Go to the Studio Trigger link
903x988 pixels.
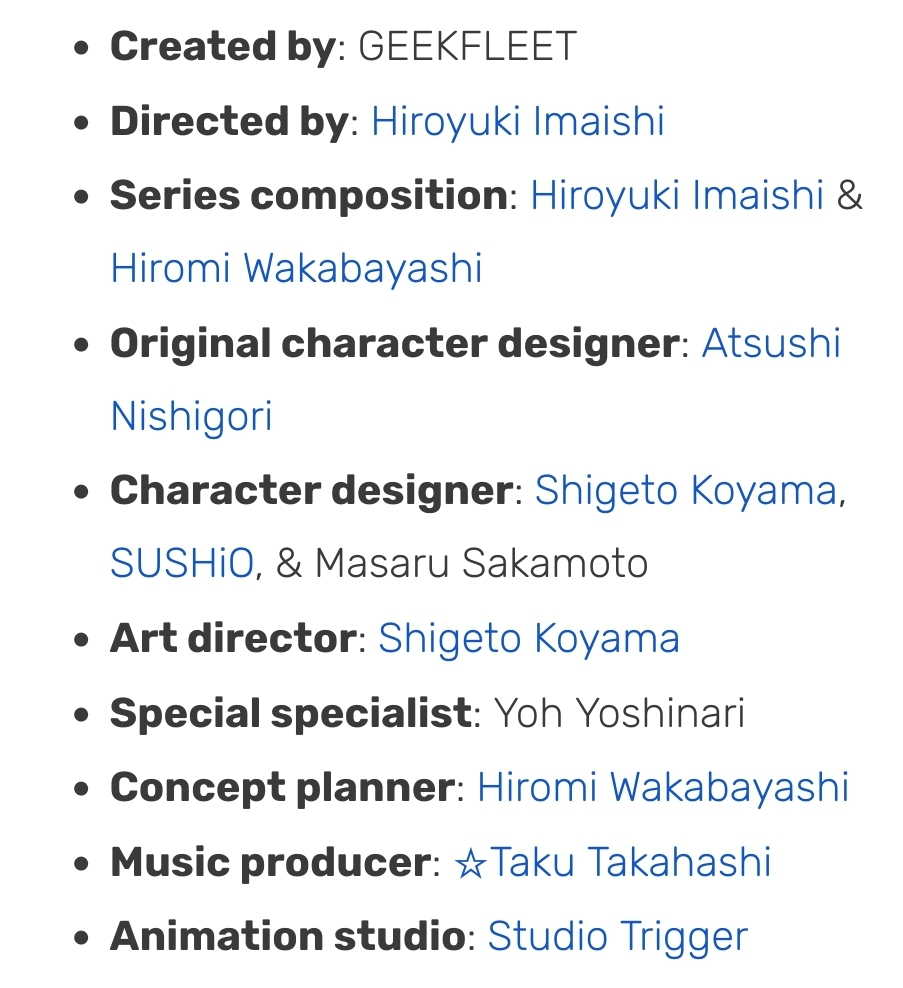(x=618, y=936)
